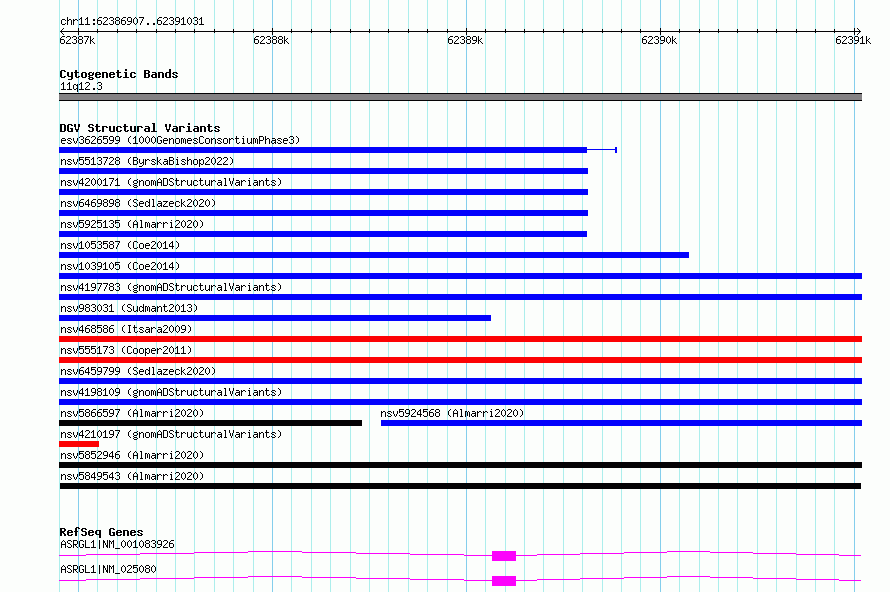Click the 62388k ruler tick label
Image resolution: width=890 pixels, height=592 pixels.
tap(271, 40)
